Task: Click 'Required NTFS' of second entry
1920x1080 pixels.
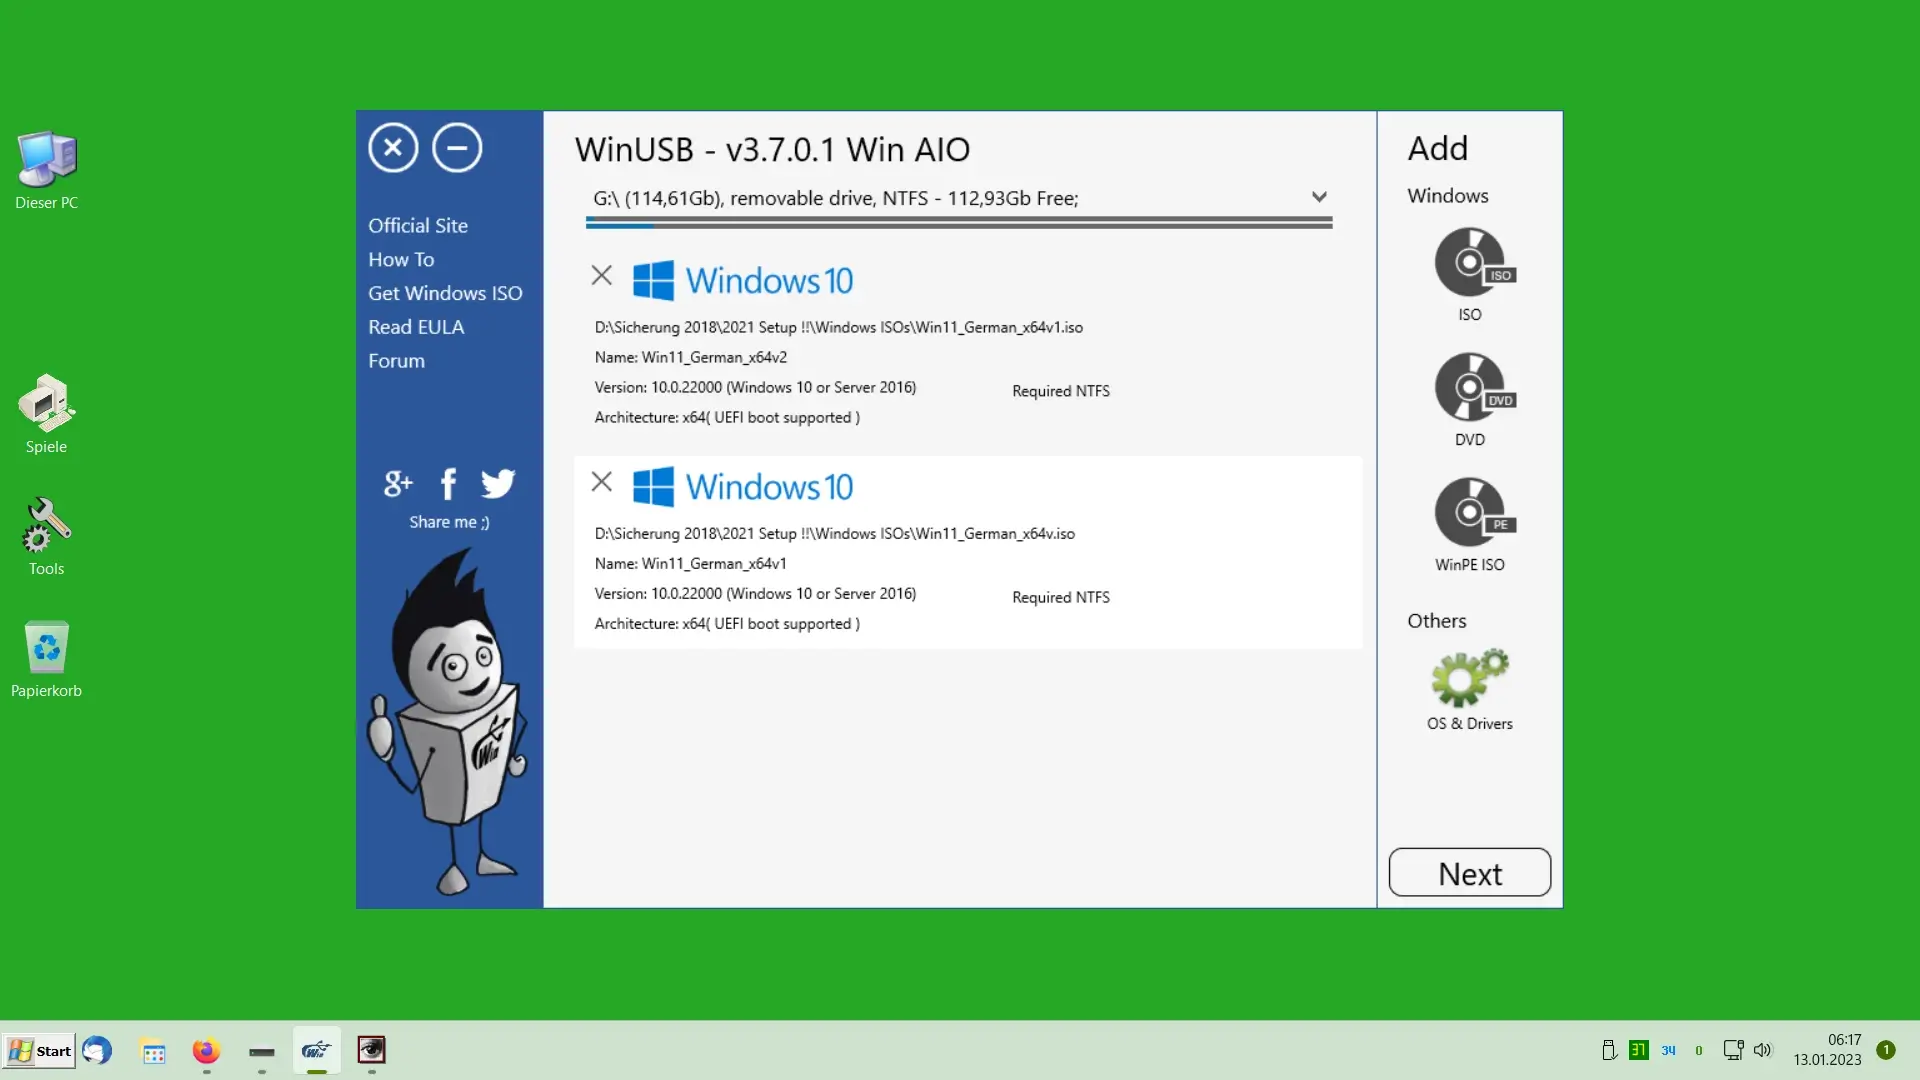Action: (x=1061, y=597)
